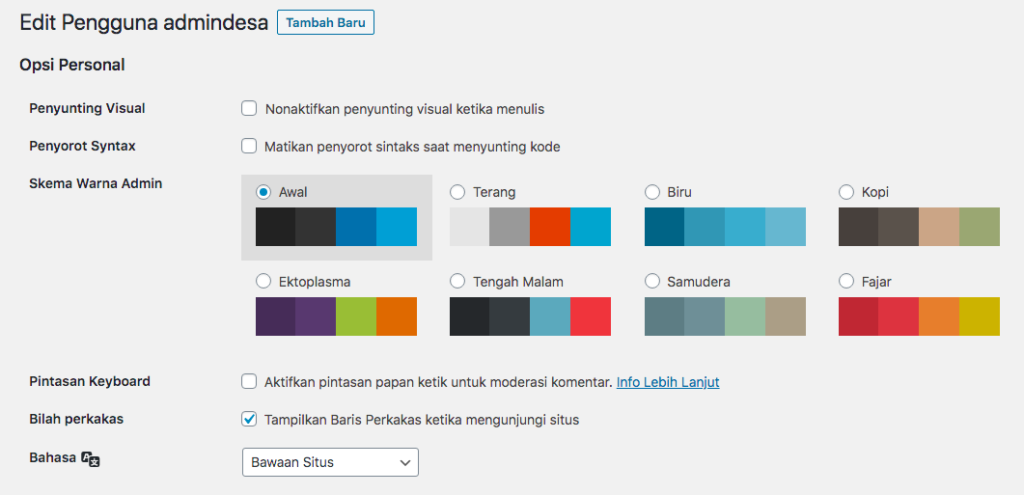Select the Samudera color scheme radio

pos(652,281)
